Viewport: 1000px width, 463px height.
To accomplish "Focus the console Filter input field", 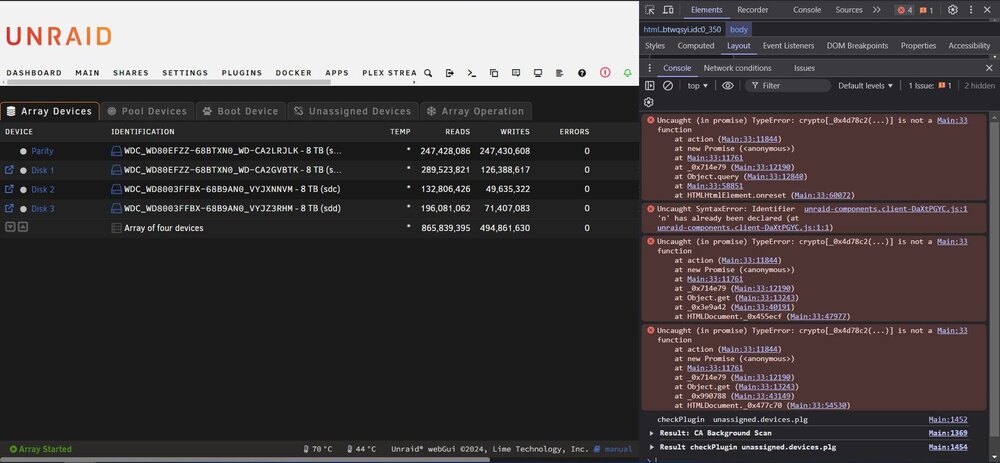I will point(788,85).
